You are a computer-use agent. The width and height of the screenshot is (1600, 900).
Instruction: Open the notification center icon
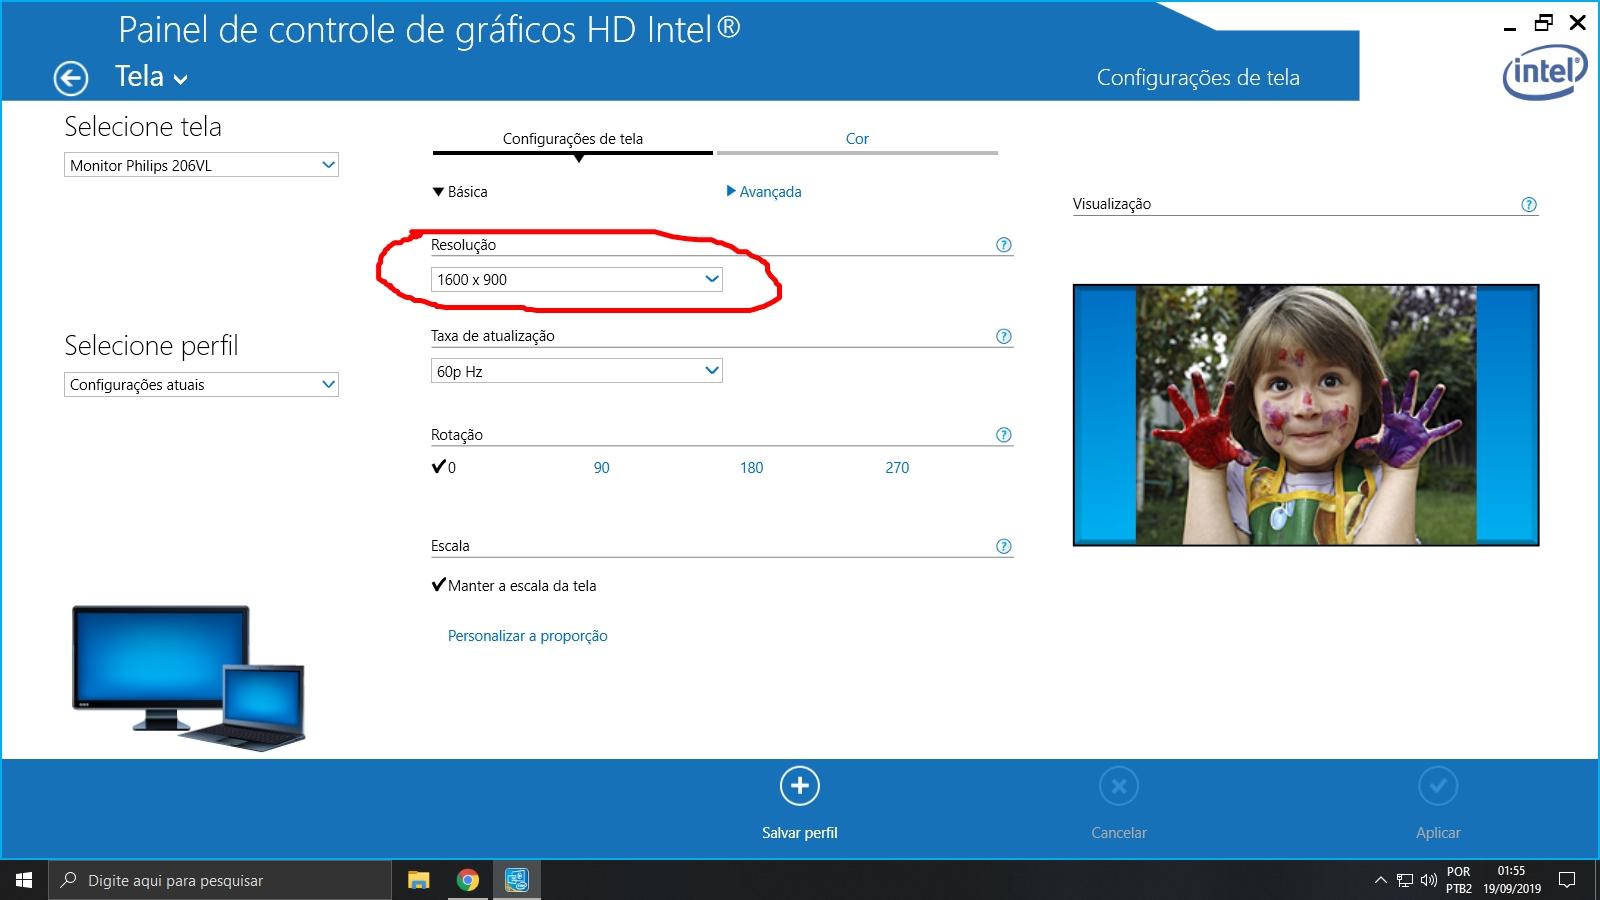1568,880
